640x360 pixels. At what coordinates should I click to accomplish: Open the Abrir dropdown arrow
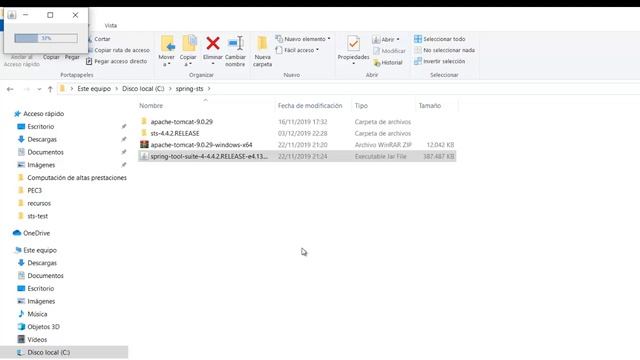(398, 40)
